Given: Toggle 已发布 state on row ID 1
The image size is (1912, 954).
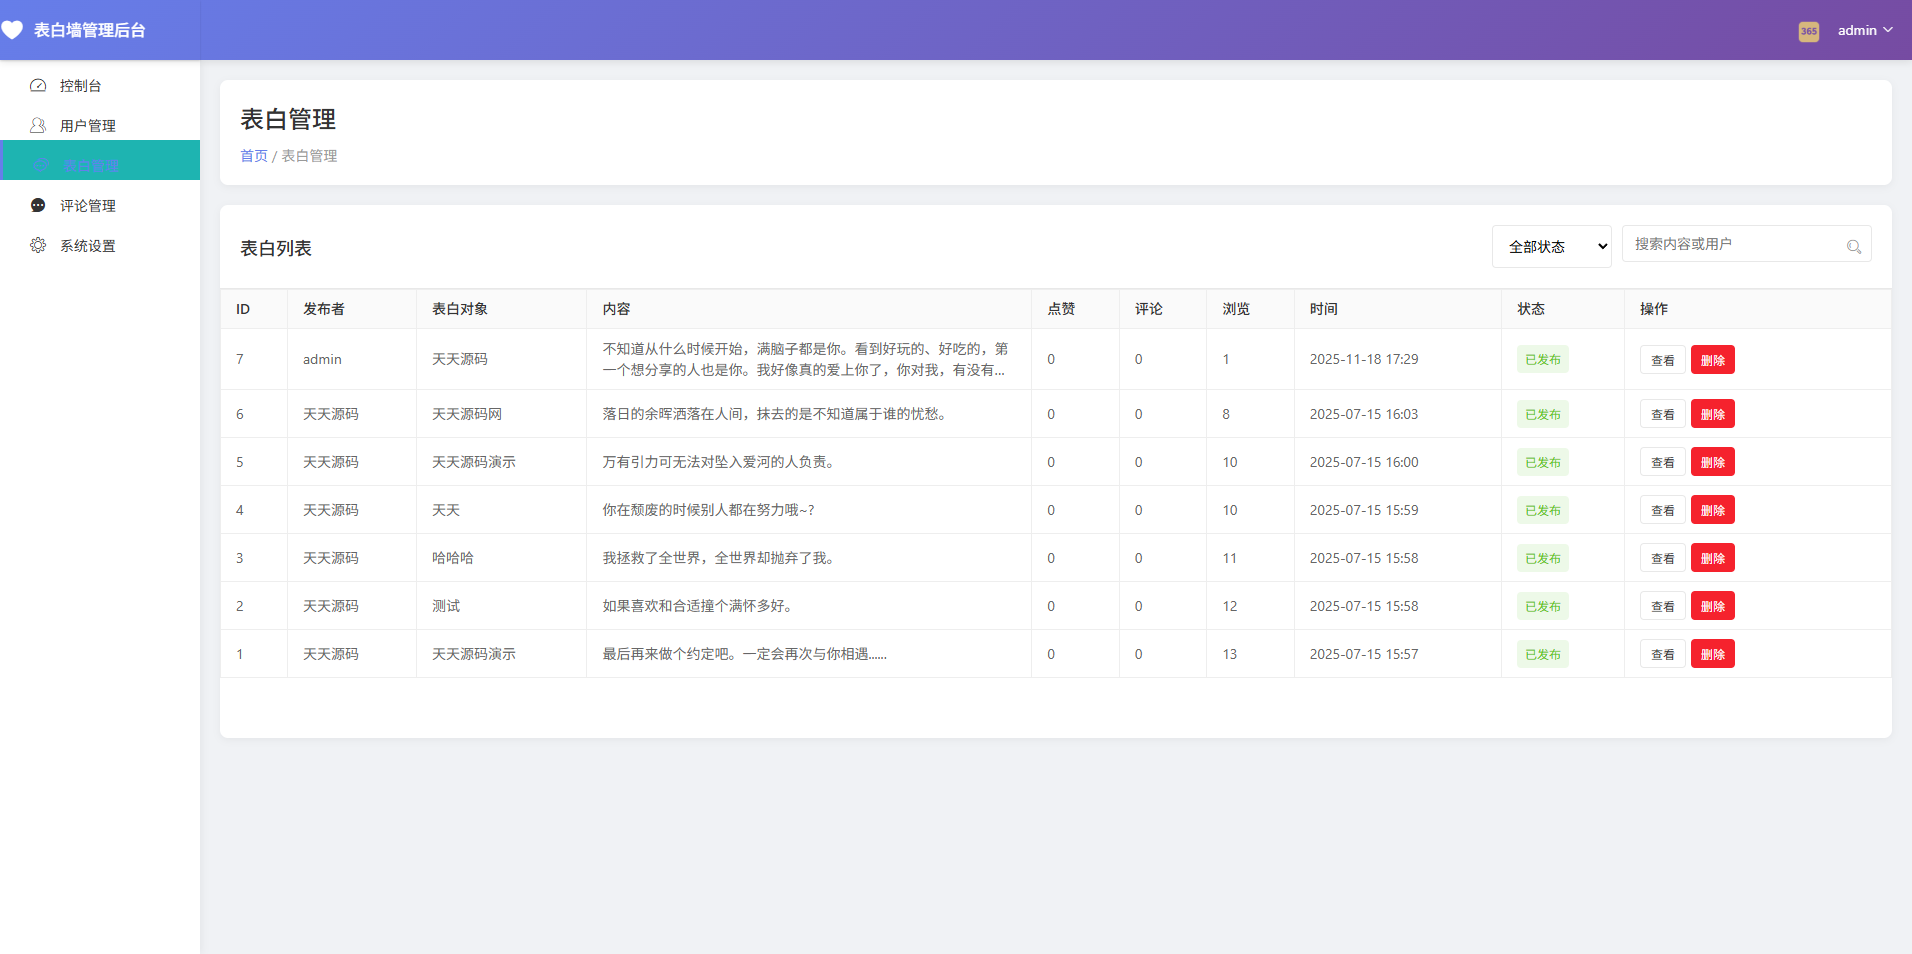Looking at the screenshot, I should (x=1543, y=654).
